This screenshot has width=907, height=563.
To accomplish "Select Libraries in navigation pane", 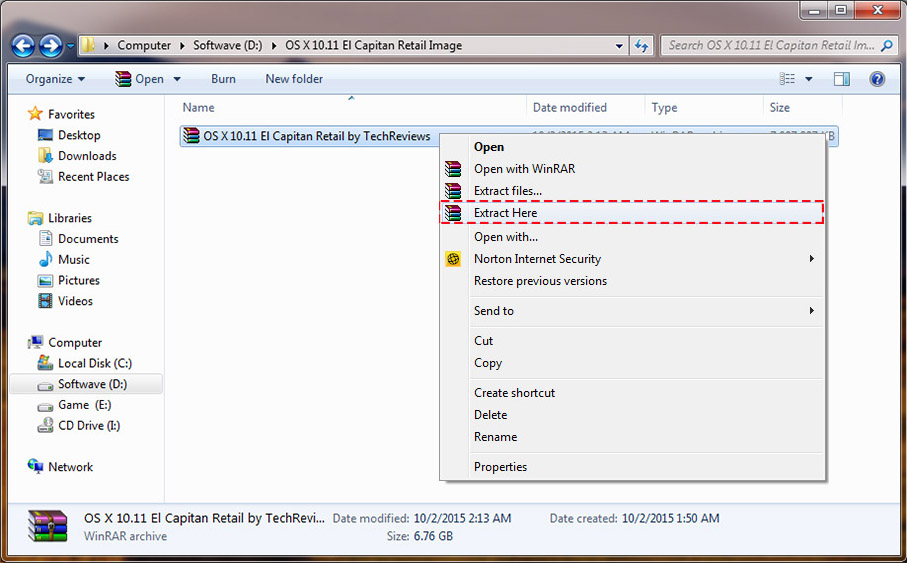I will pos(70,218).
